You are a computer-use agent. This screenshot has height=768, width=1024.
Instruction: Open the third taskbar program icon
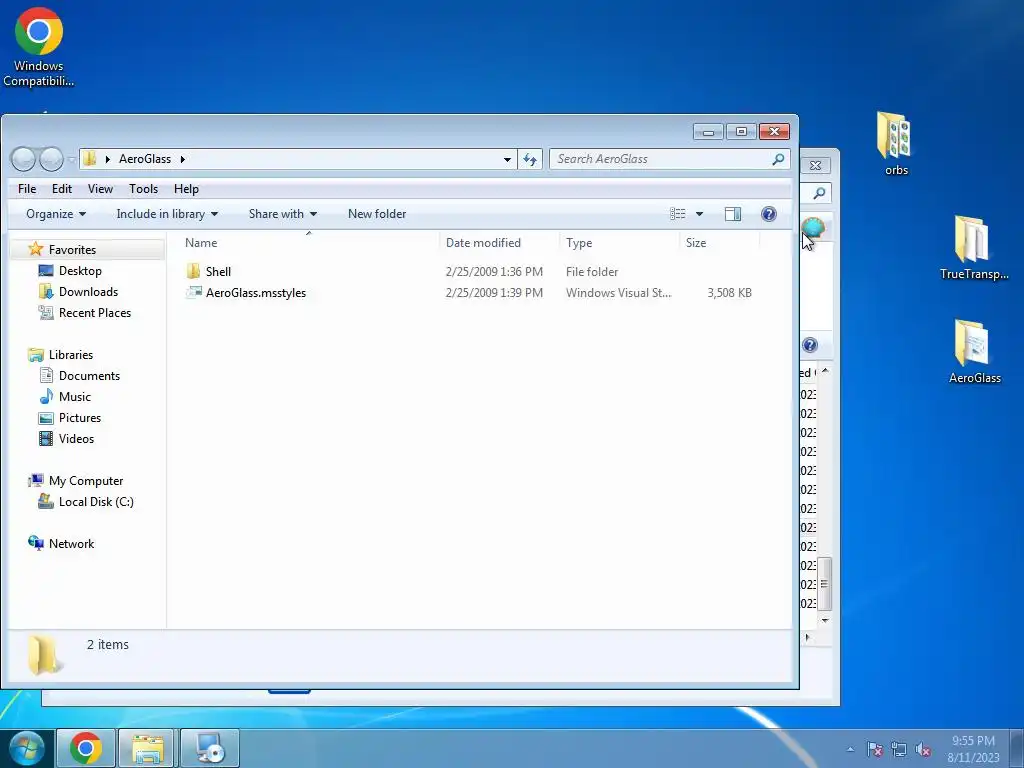pyautogui.click(x=210, y=748)
